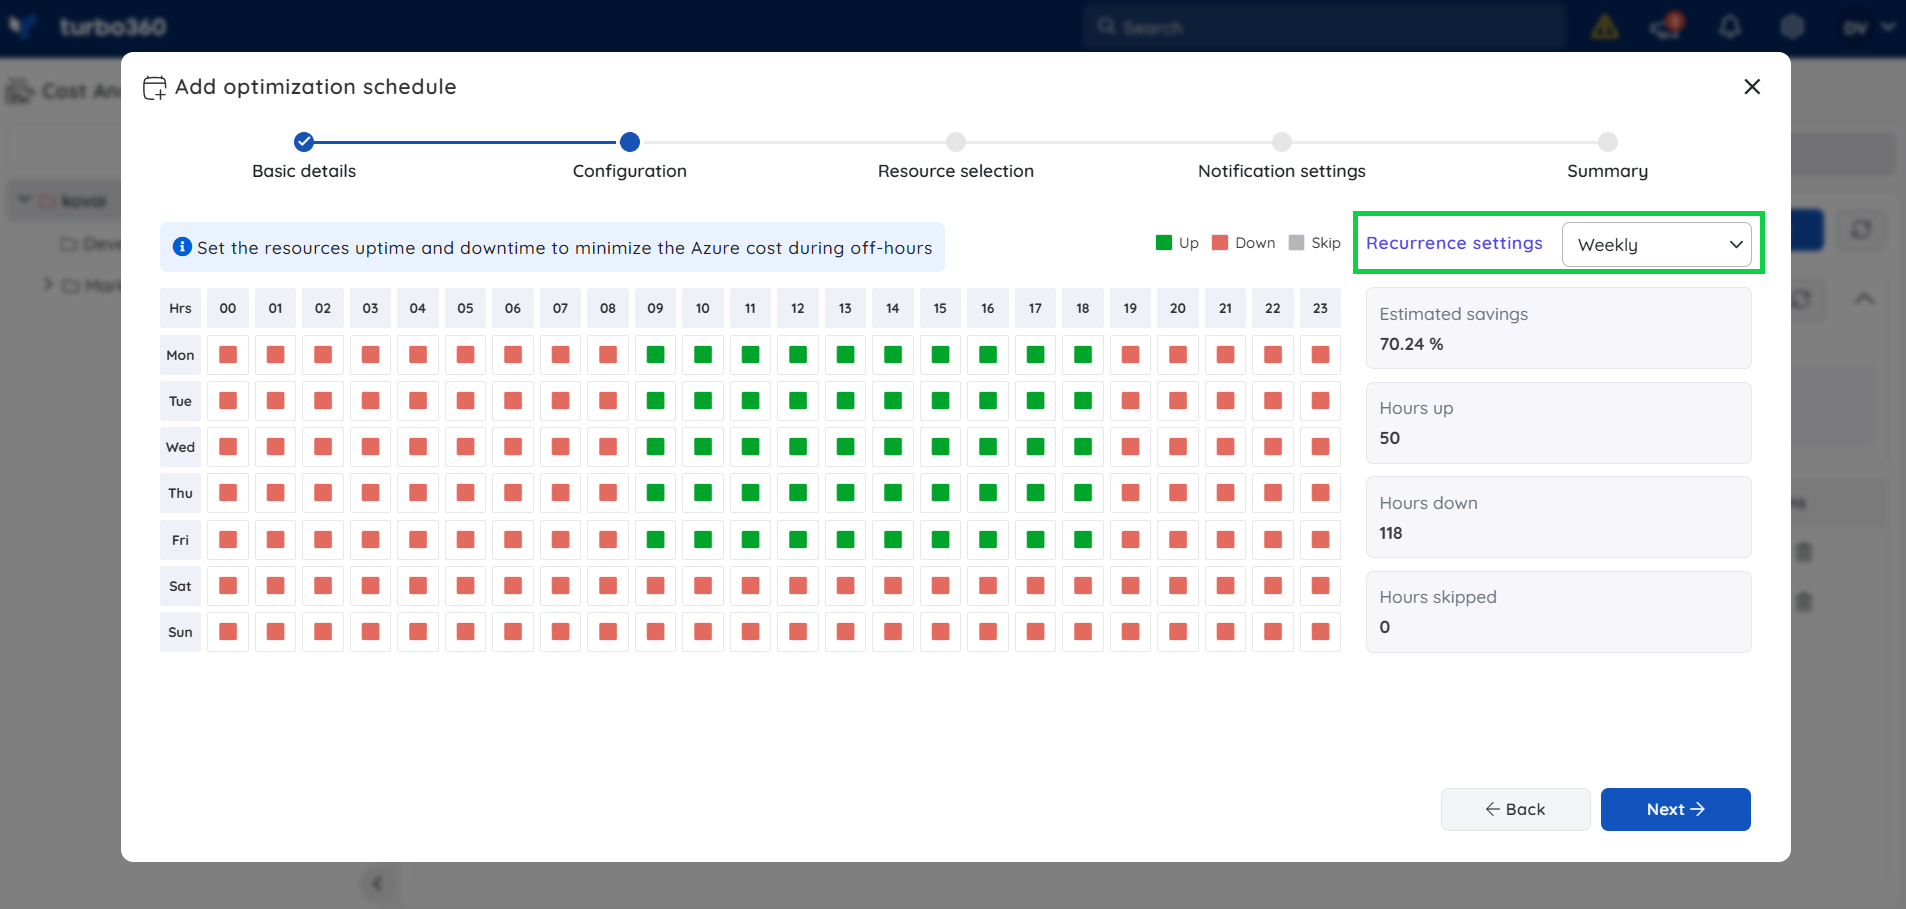1906x909 pixels.
Task: Select the 12 hour column header
Action: coord(798,308)
